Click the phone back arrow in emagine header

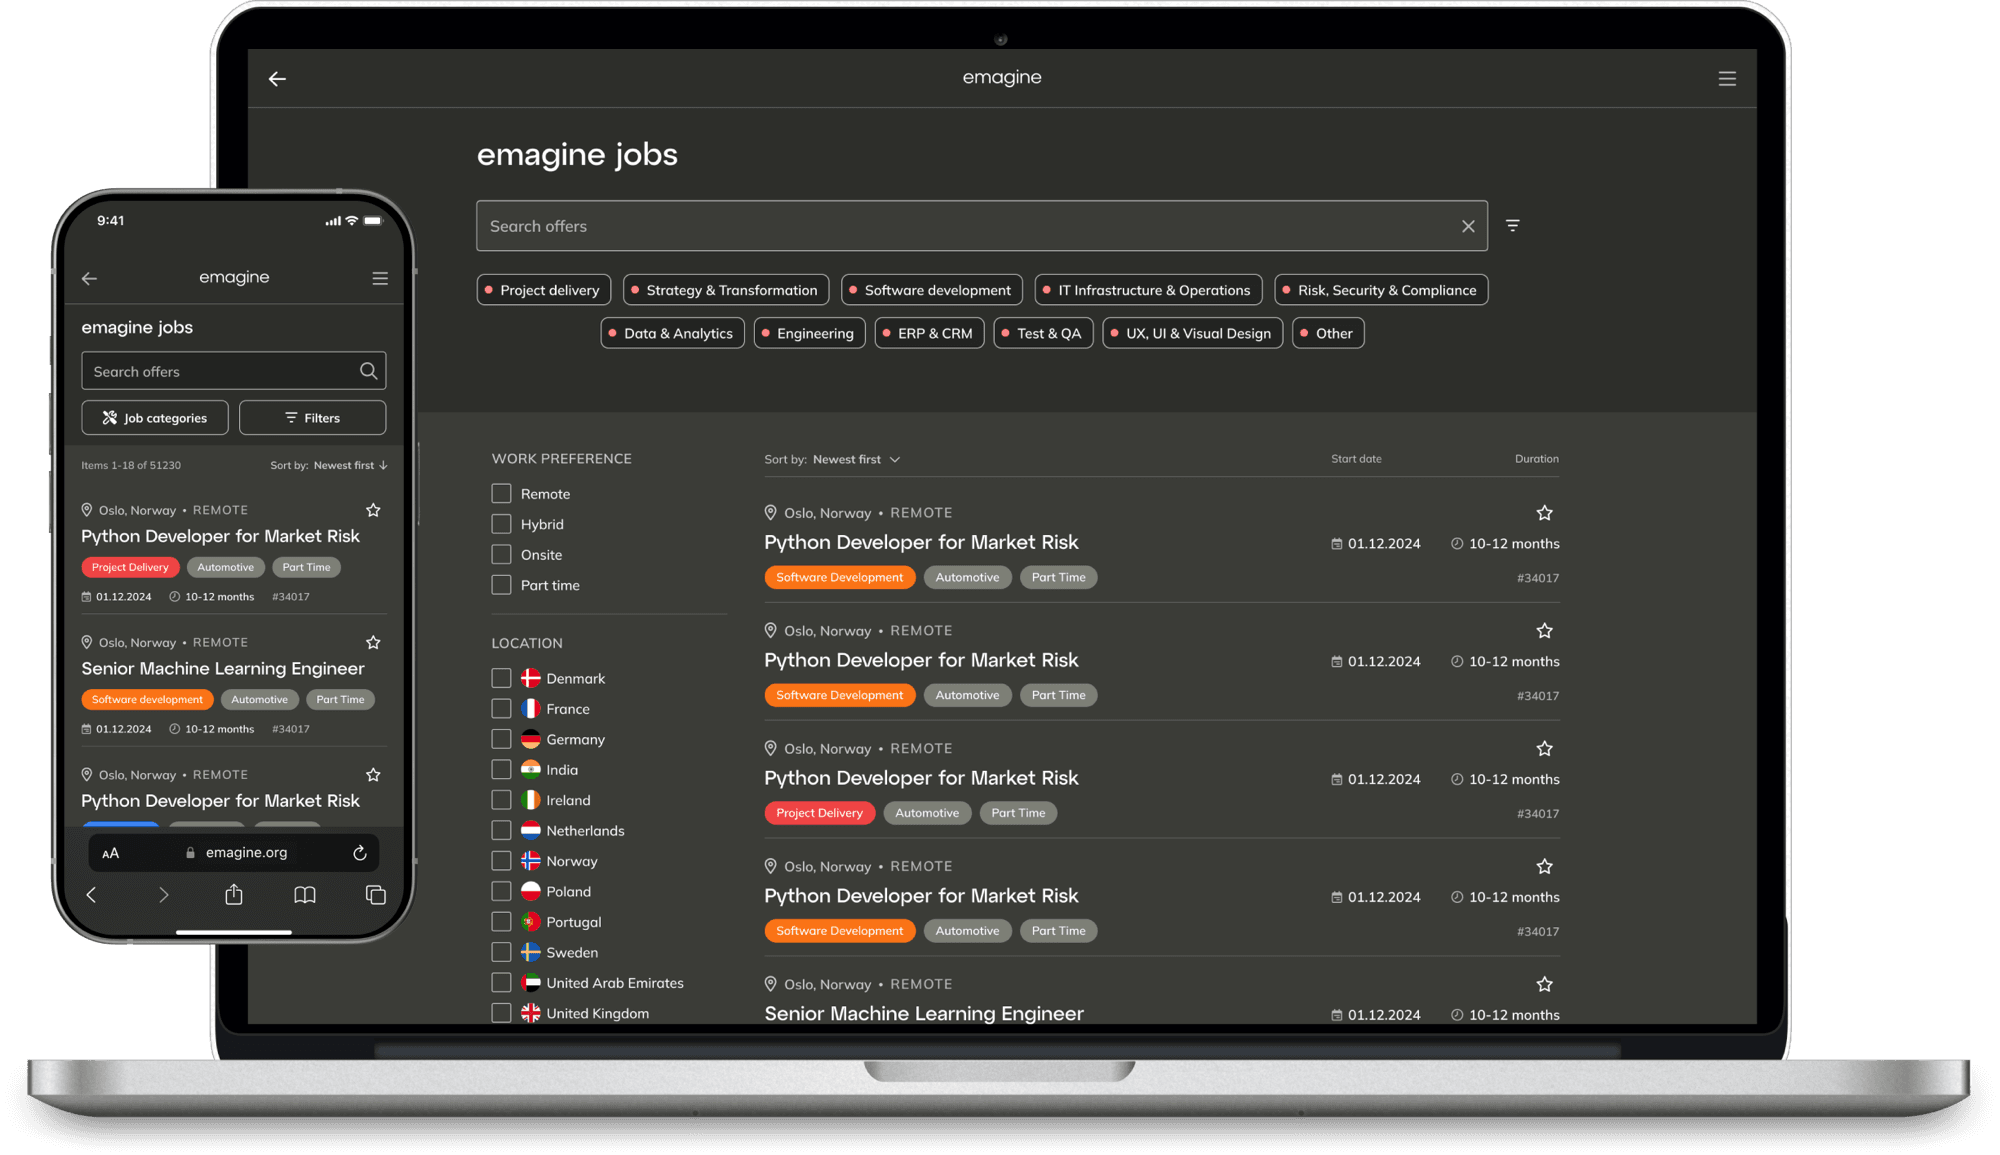point(90,279)
